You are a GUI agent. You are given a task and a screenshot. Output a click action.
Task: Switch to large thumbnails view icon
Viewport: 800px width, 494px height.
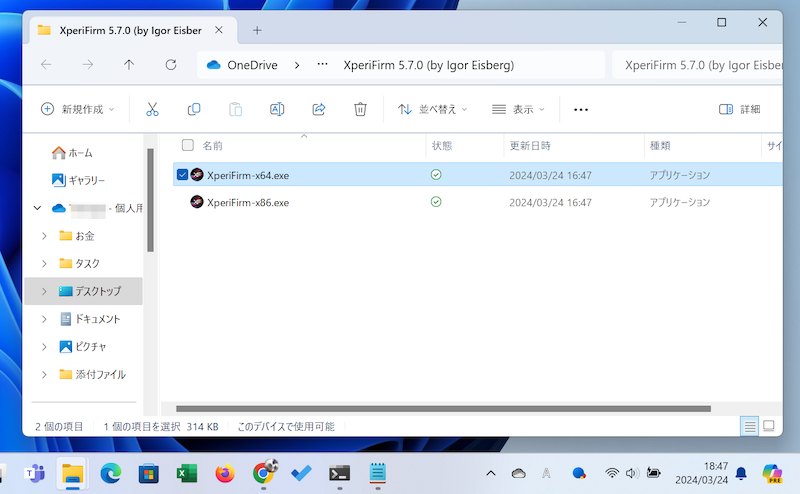[x=769, y=426]
